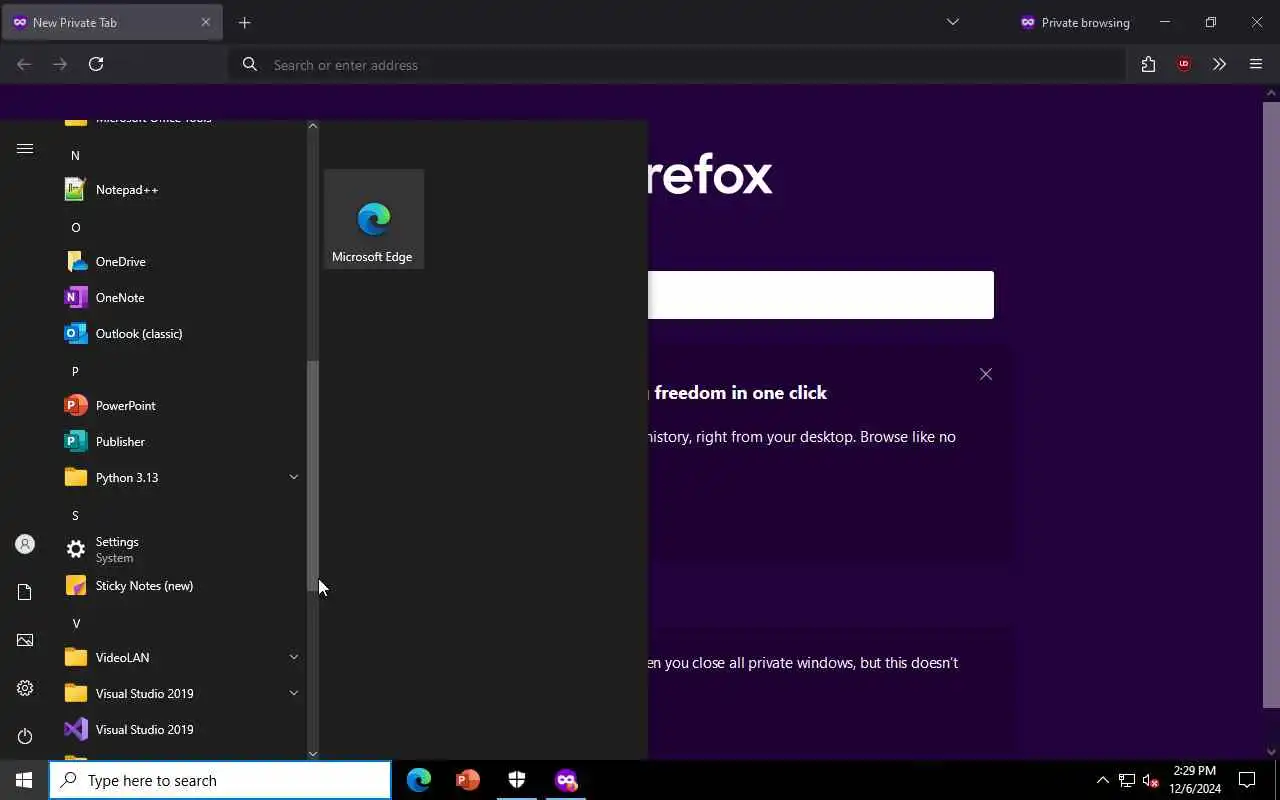Open the clock showing 2:29 PM
The image size is (1280, 800).
(1195, 780)
